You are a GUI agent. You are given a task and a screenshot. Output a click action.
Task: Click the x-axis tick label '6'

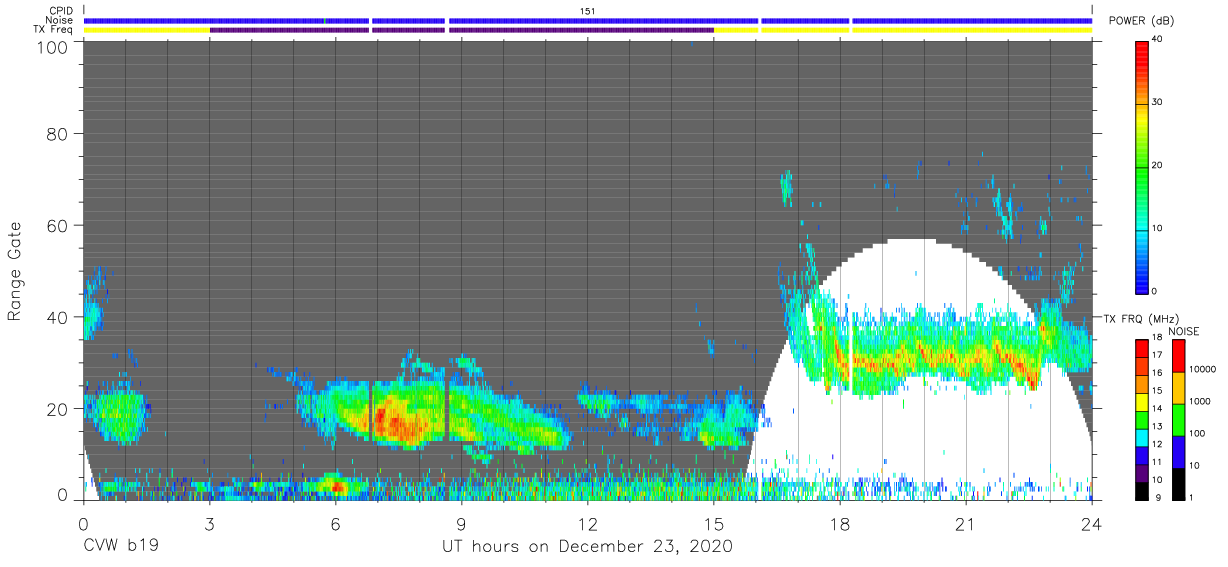pos(335,523)
